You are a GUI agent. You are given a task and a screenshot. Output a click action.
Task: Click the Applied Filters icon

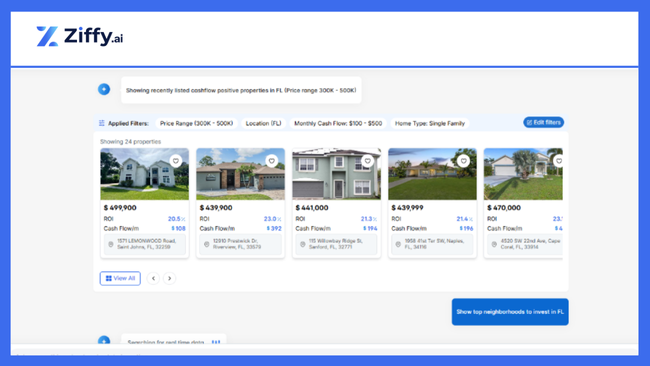tap(102, 123)
